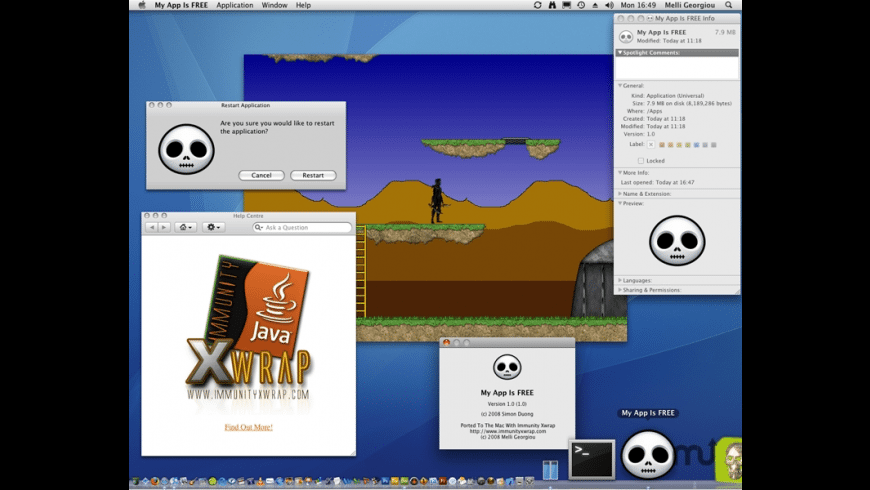Click the Mon 16:49 clock

638,5
